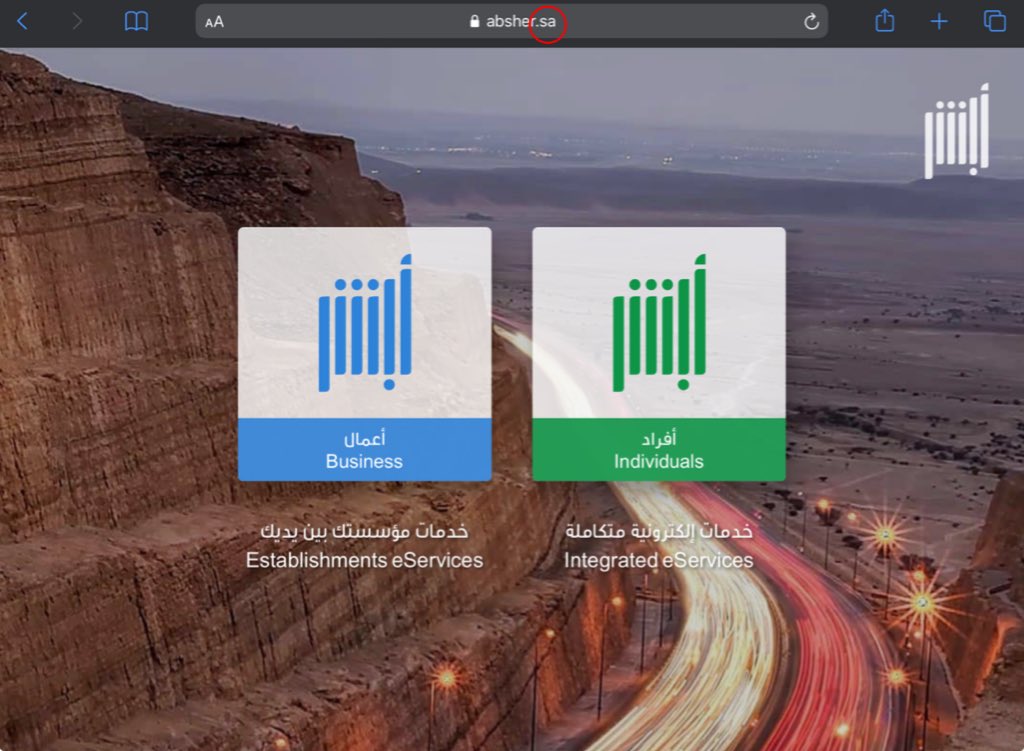Open the AA reader and text size menu
The height and width of the screenshot is (751, 1024).
[x=214, y=22]
